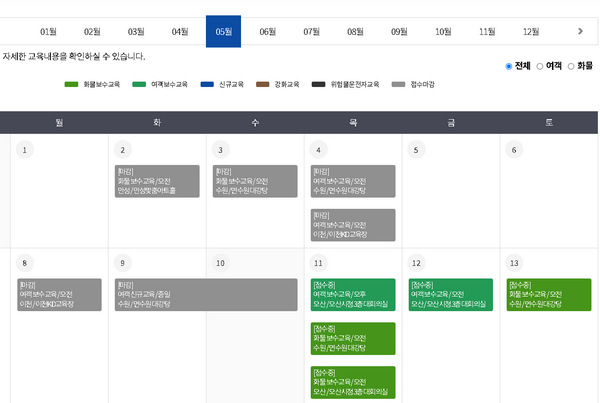Open day 8 여객보수교육 at 이천KD교육장
This screenshot has width=600, height=403.
point(59,295)
